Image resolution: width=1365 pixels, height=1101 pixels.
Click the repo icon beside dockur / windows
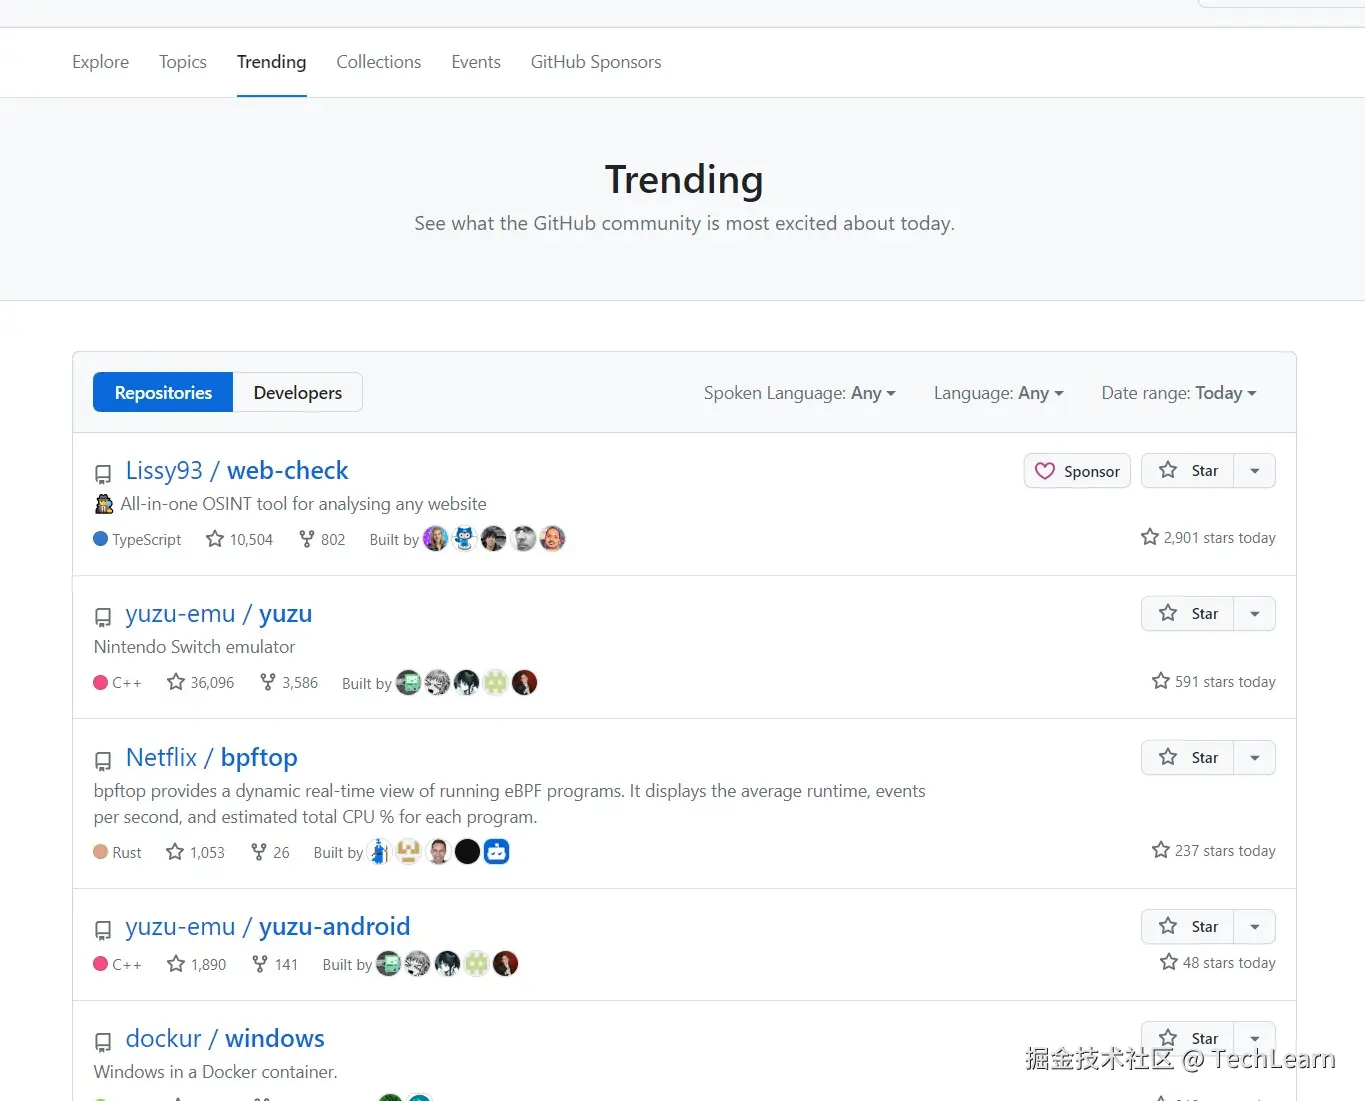pos(103,1041)
